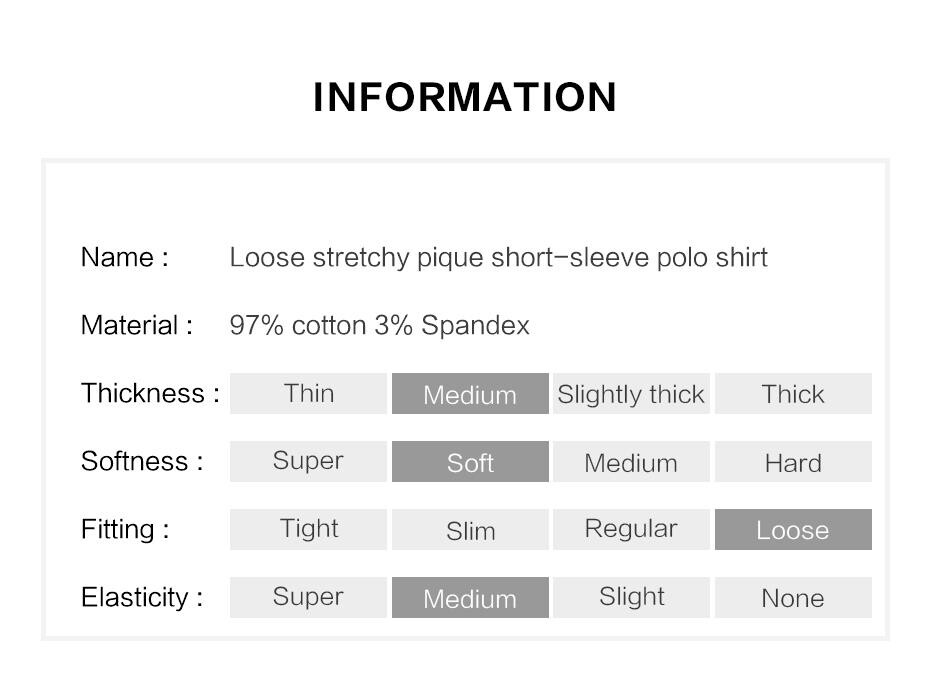Image resolution: width=930 pixels, height=678 pixels.
Task: Select the Thin thickness option
Action: coord(308,393)
